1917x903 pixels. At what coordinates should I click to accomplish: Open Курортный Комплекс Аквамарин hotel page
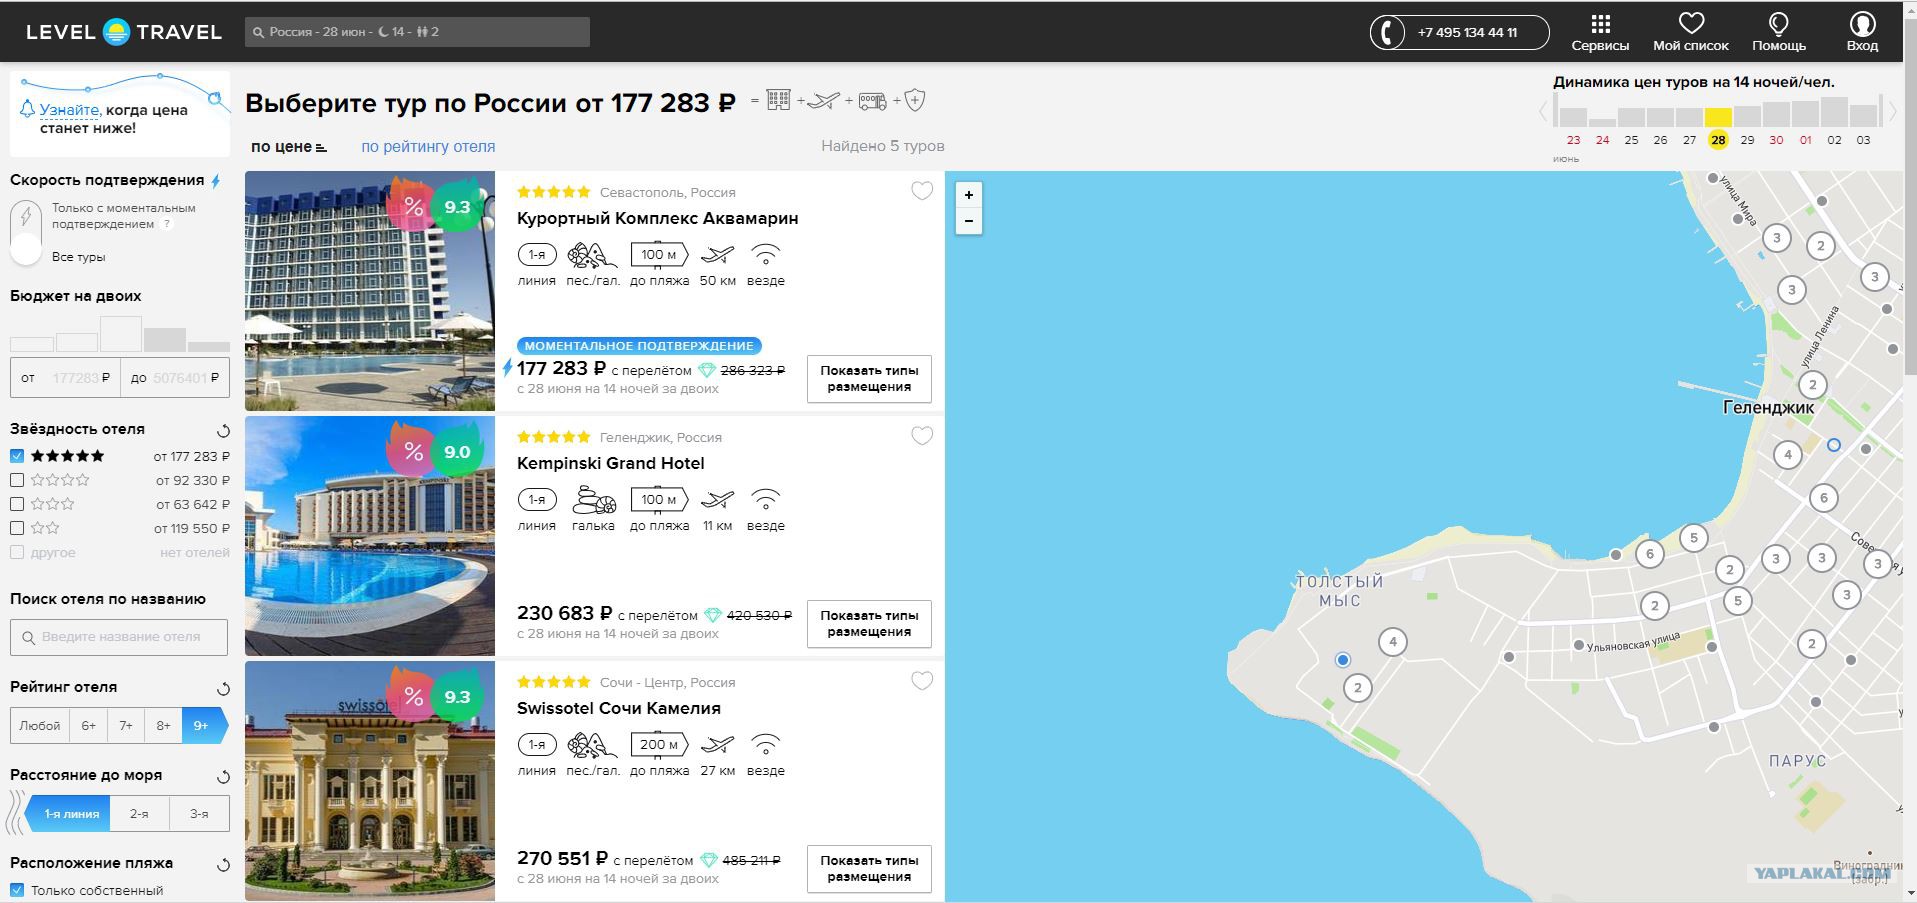657,219
